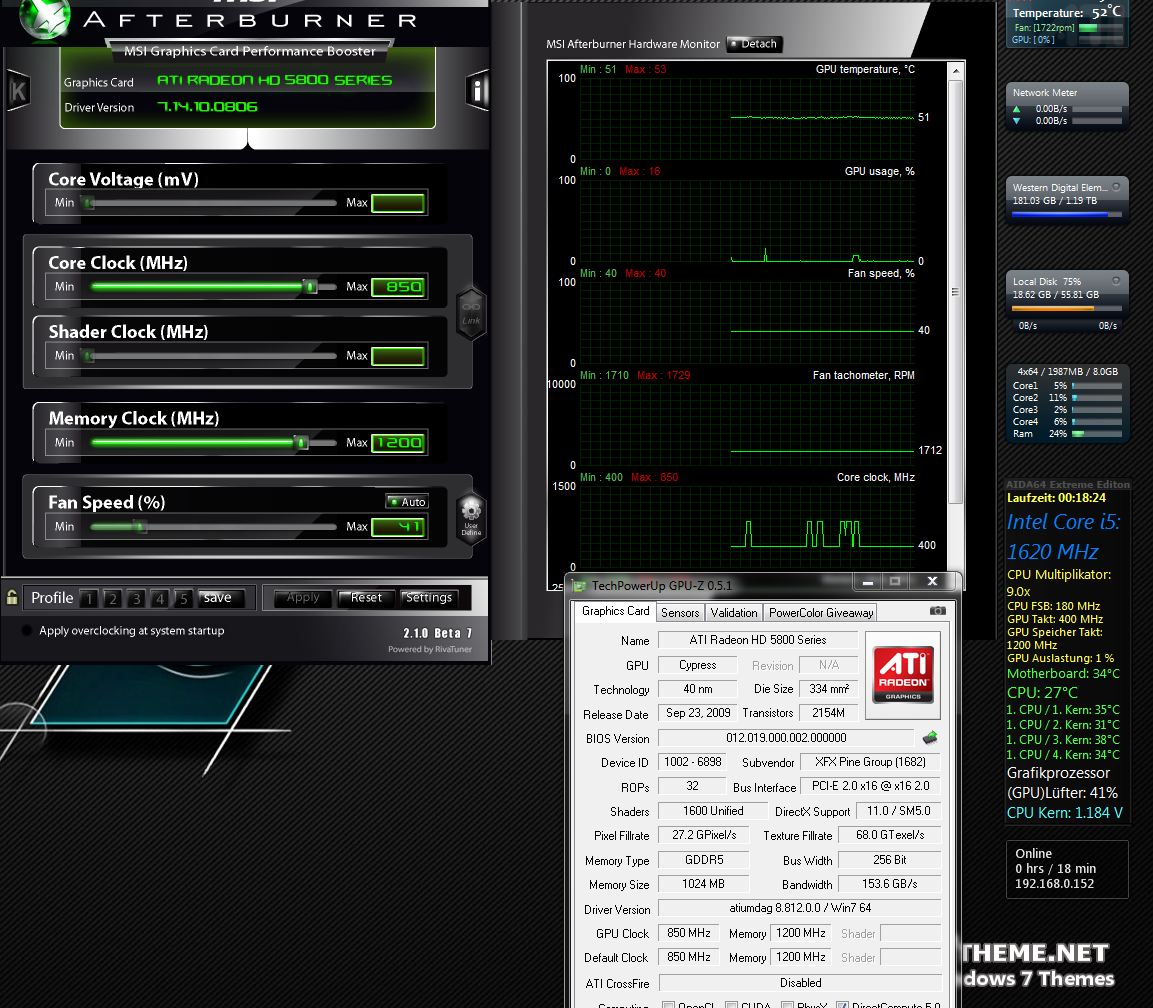This screenshot has height=1008, width=1153.
Task: Click the BIOS save chip icon in GPU-Z
Action: [929, 737]
